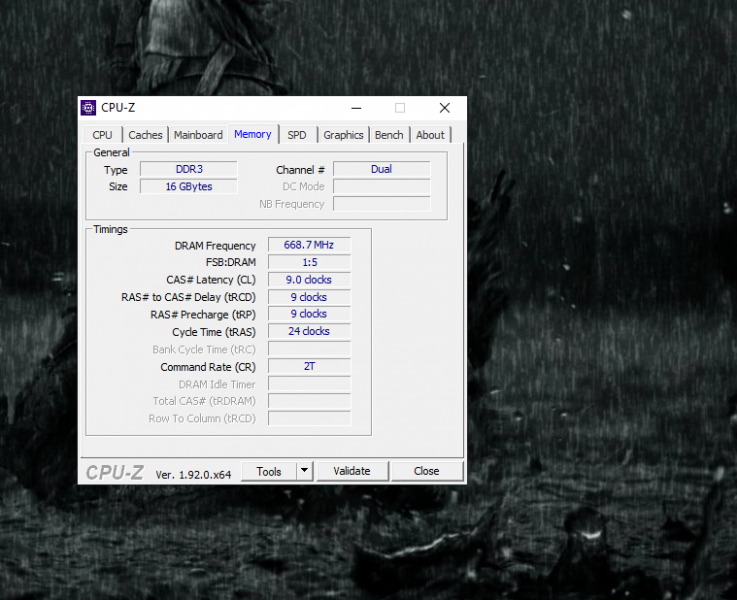Screen dimensions: 737x600
Task: Click the DRAM Frequency value field
Action: 309,246
